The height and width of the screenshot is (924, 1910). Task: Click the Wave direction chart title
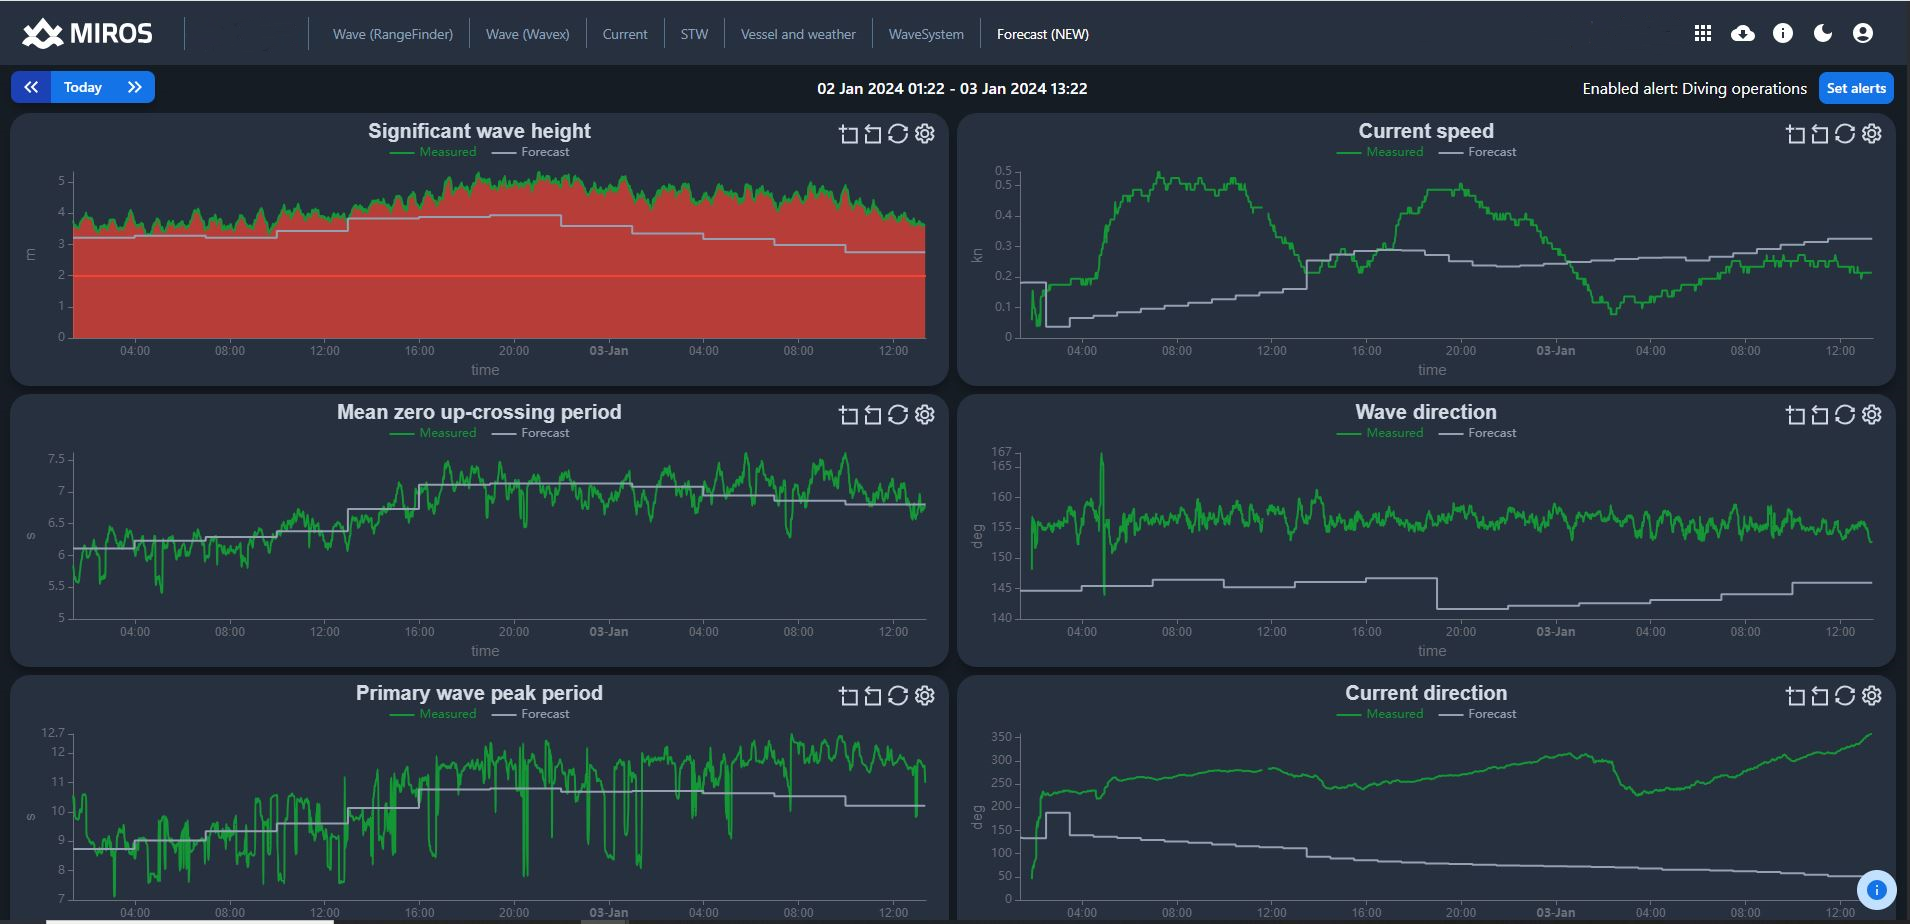(1426, 412)
